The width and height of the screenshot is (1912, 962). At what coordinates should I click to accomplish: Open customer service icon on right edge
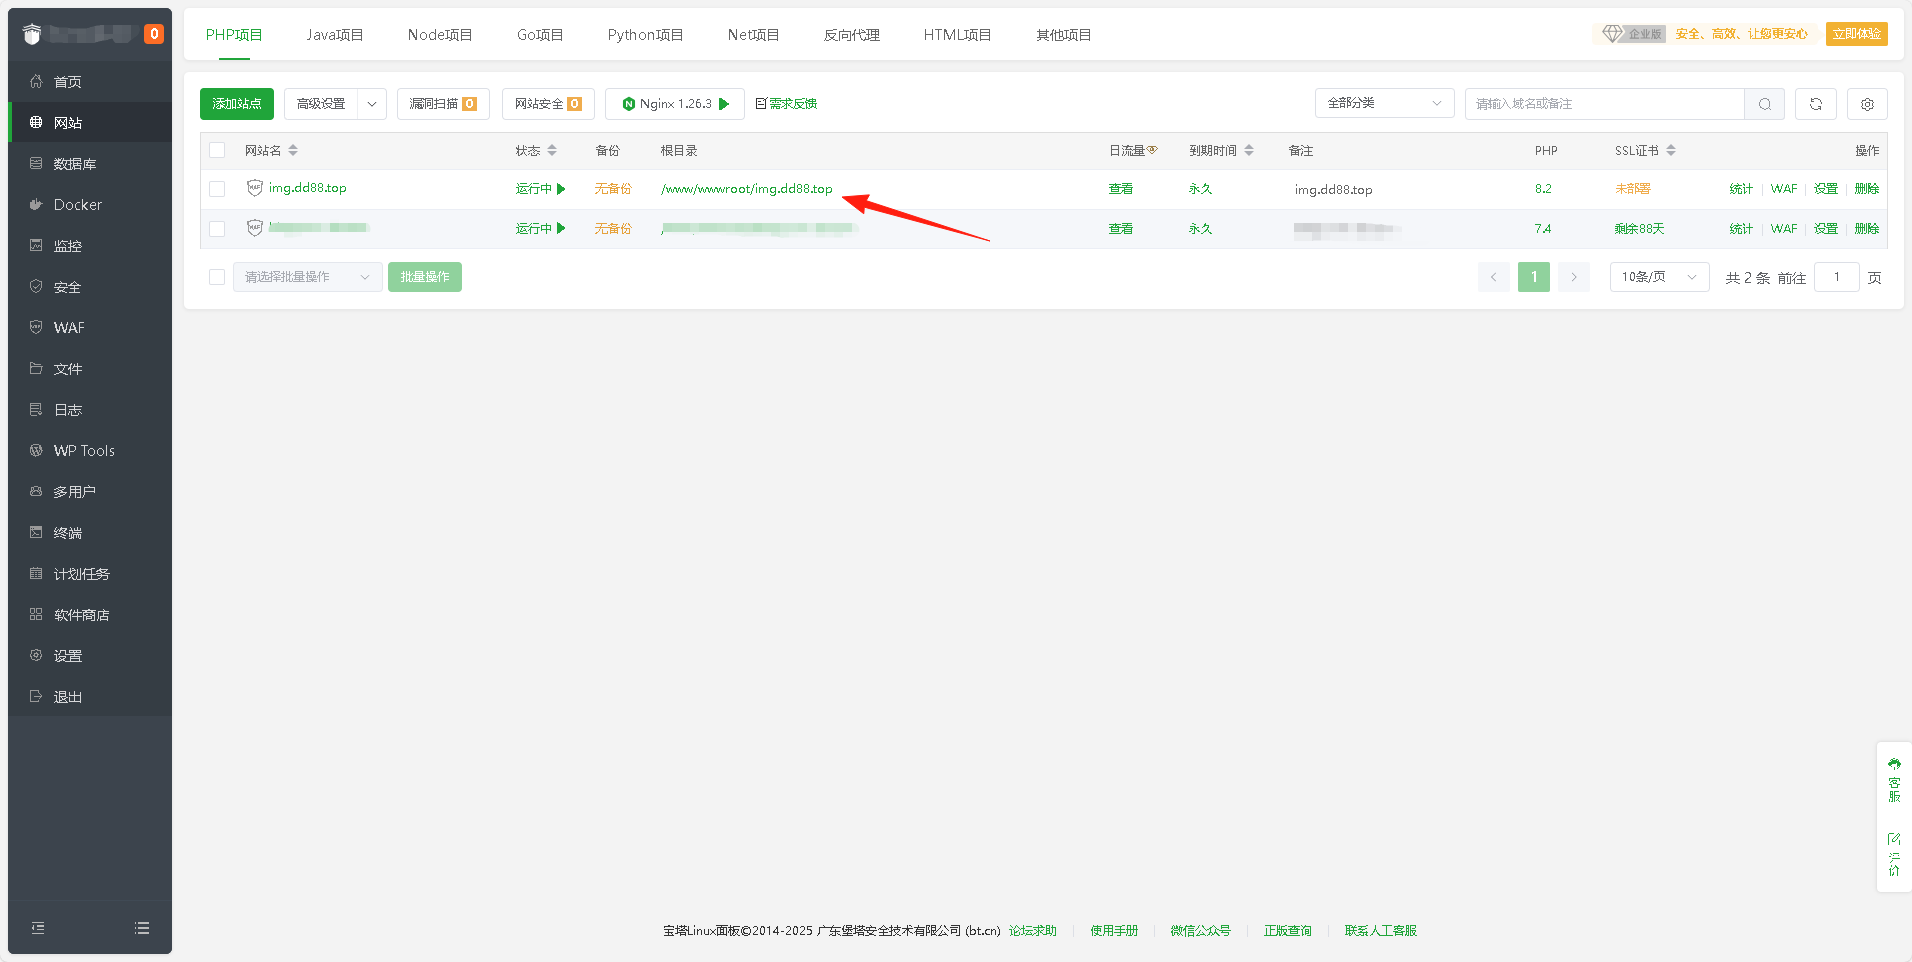pyautogui.click(x=1894, y=780)
